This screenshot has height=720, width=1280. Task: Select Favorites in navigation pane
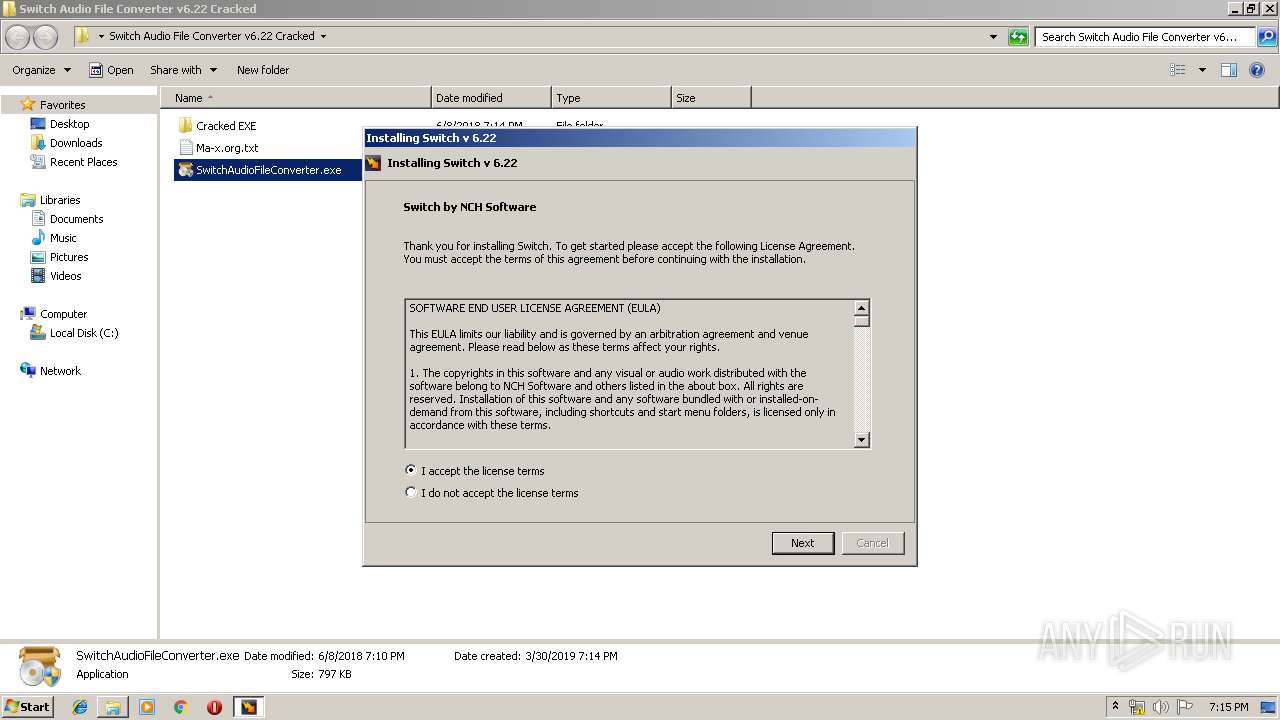pyautogui.click(x=62, y=104)
